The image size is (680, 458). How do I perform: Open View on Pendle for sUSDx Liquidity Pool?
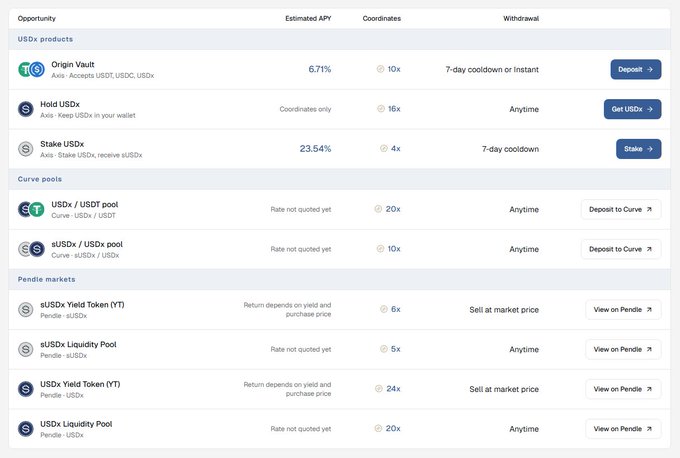(623, 349)
